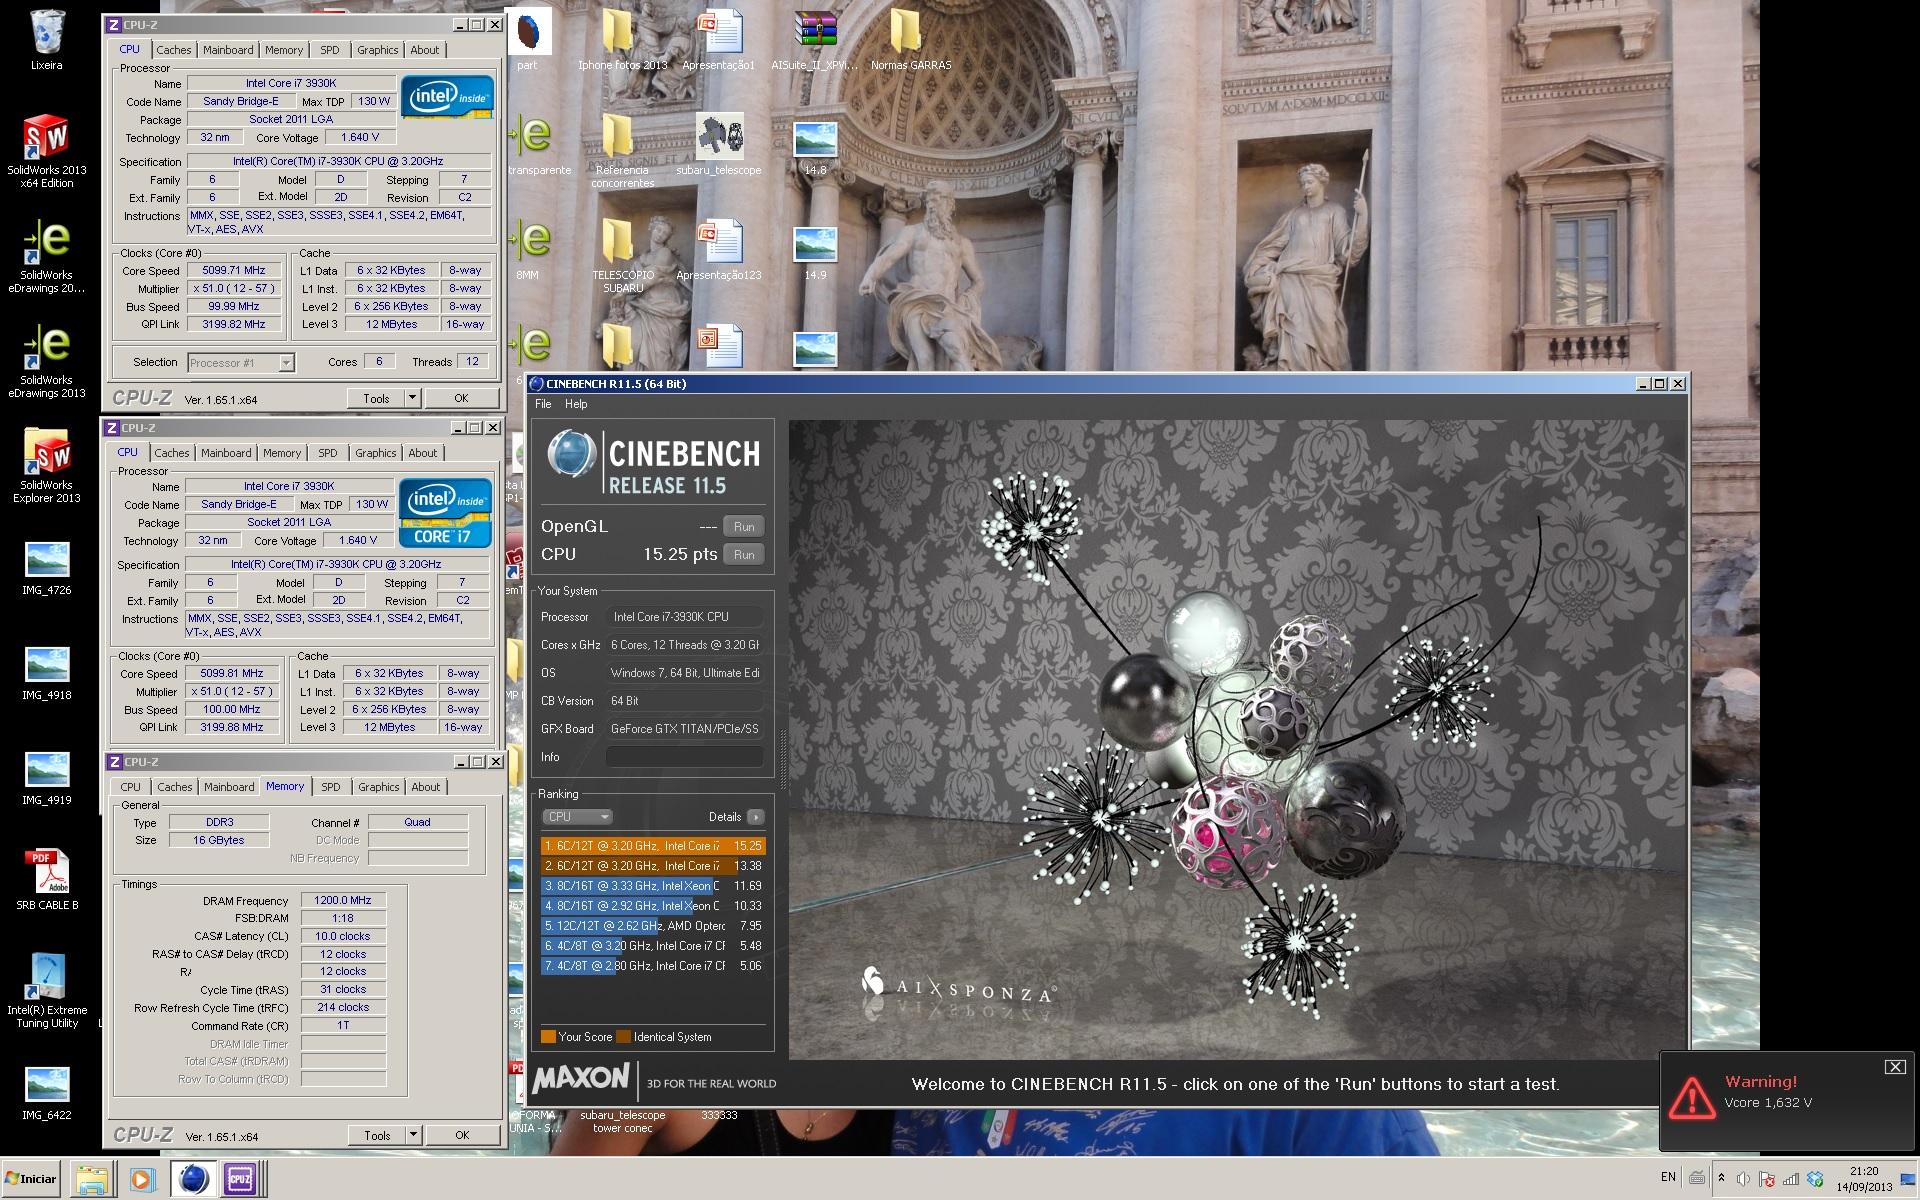Screen dimensions: 1920x1200
Task: Run the OpenGL test in Cinebench
Action: click(x=744, y=527)
